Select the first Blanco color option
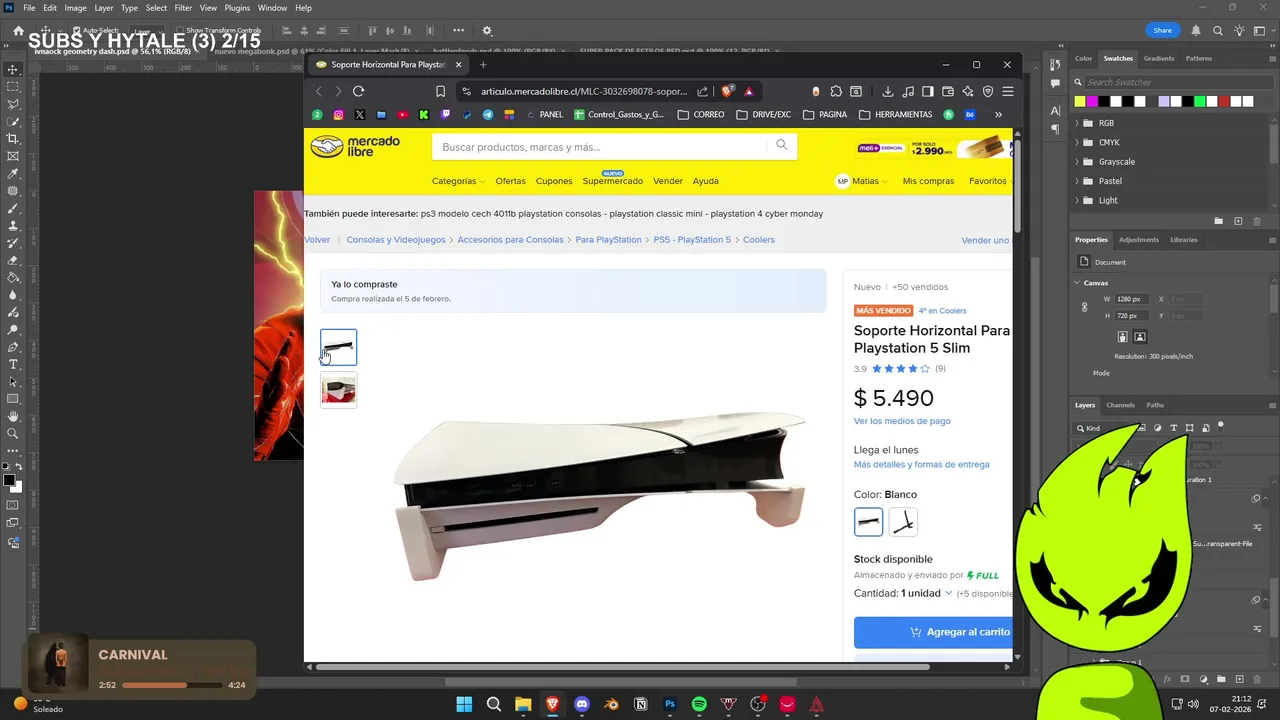This screenshot has width=1280, height=720. point(868,522)
